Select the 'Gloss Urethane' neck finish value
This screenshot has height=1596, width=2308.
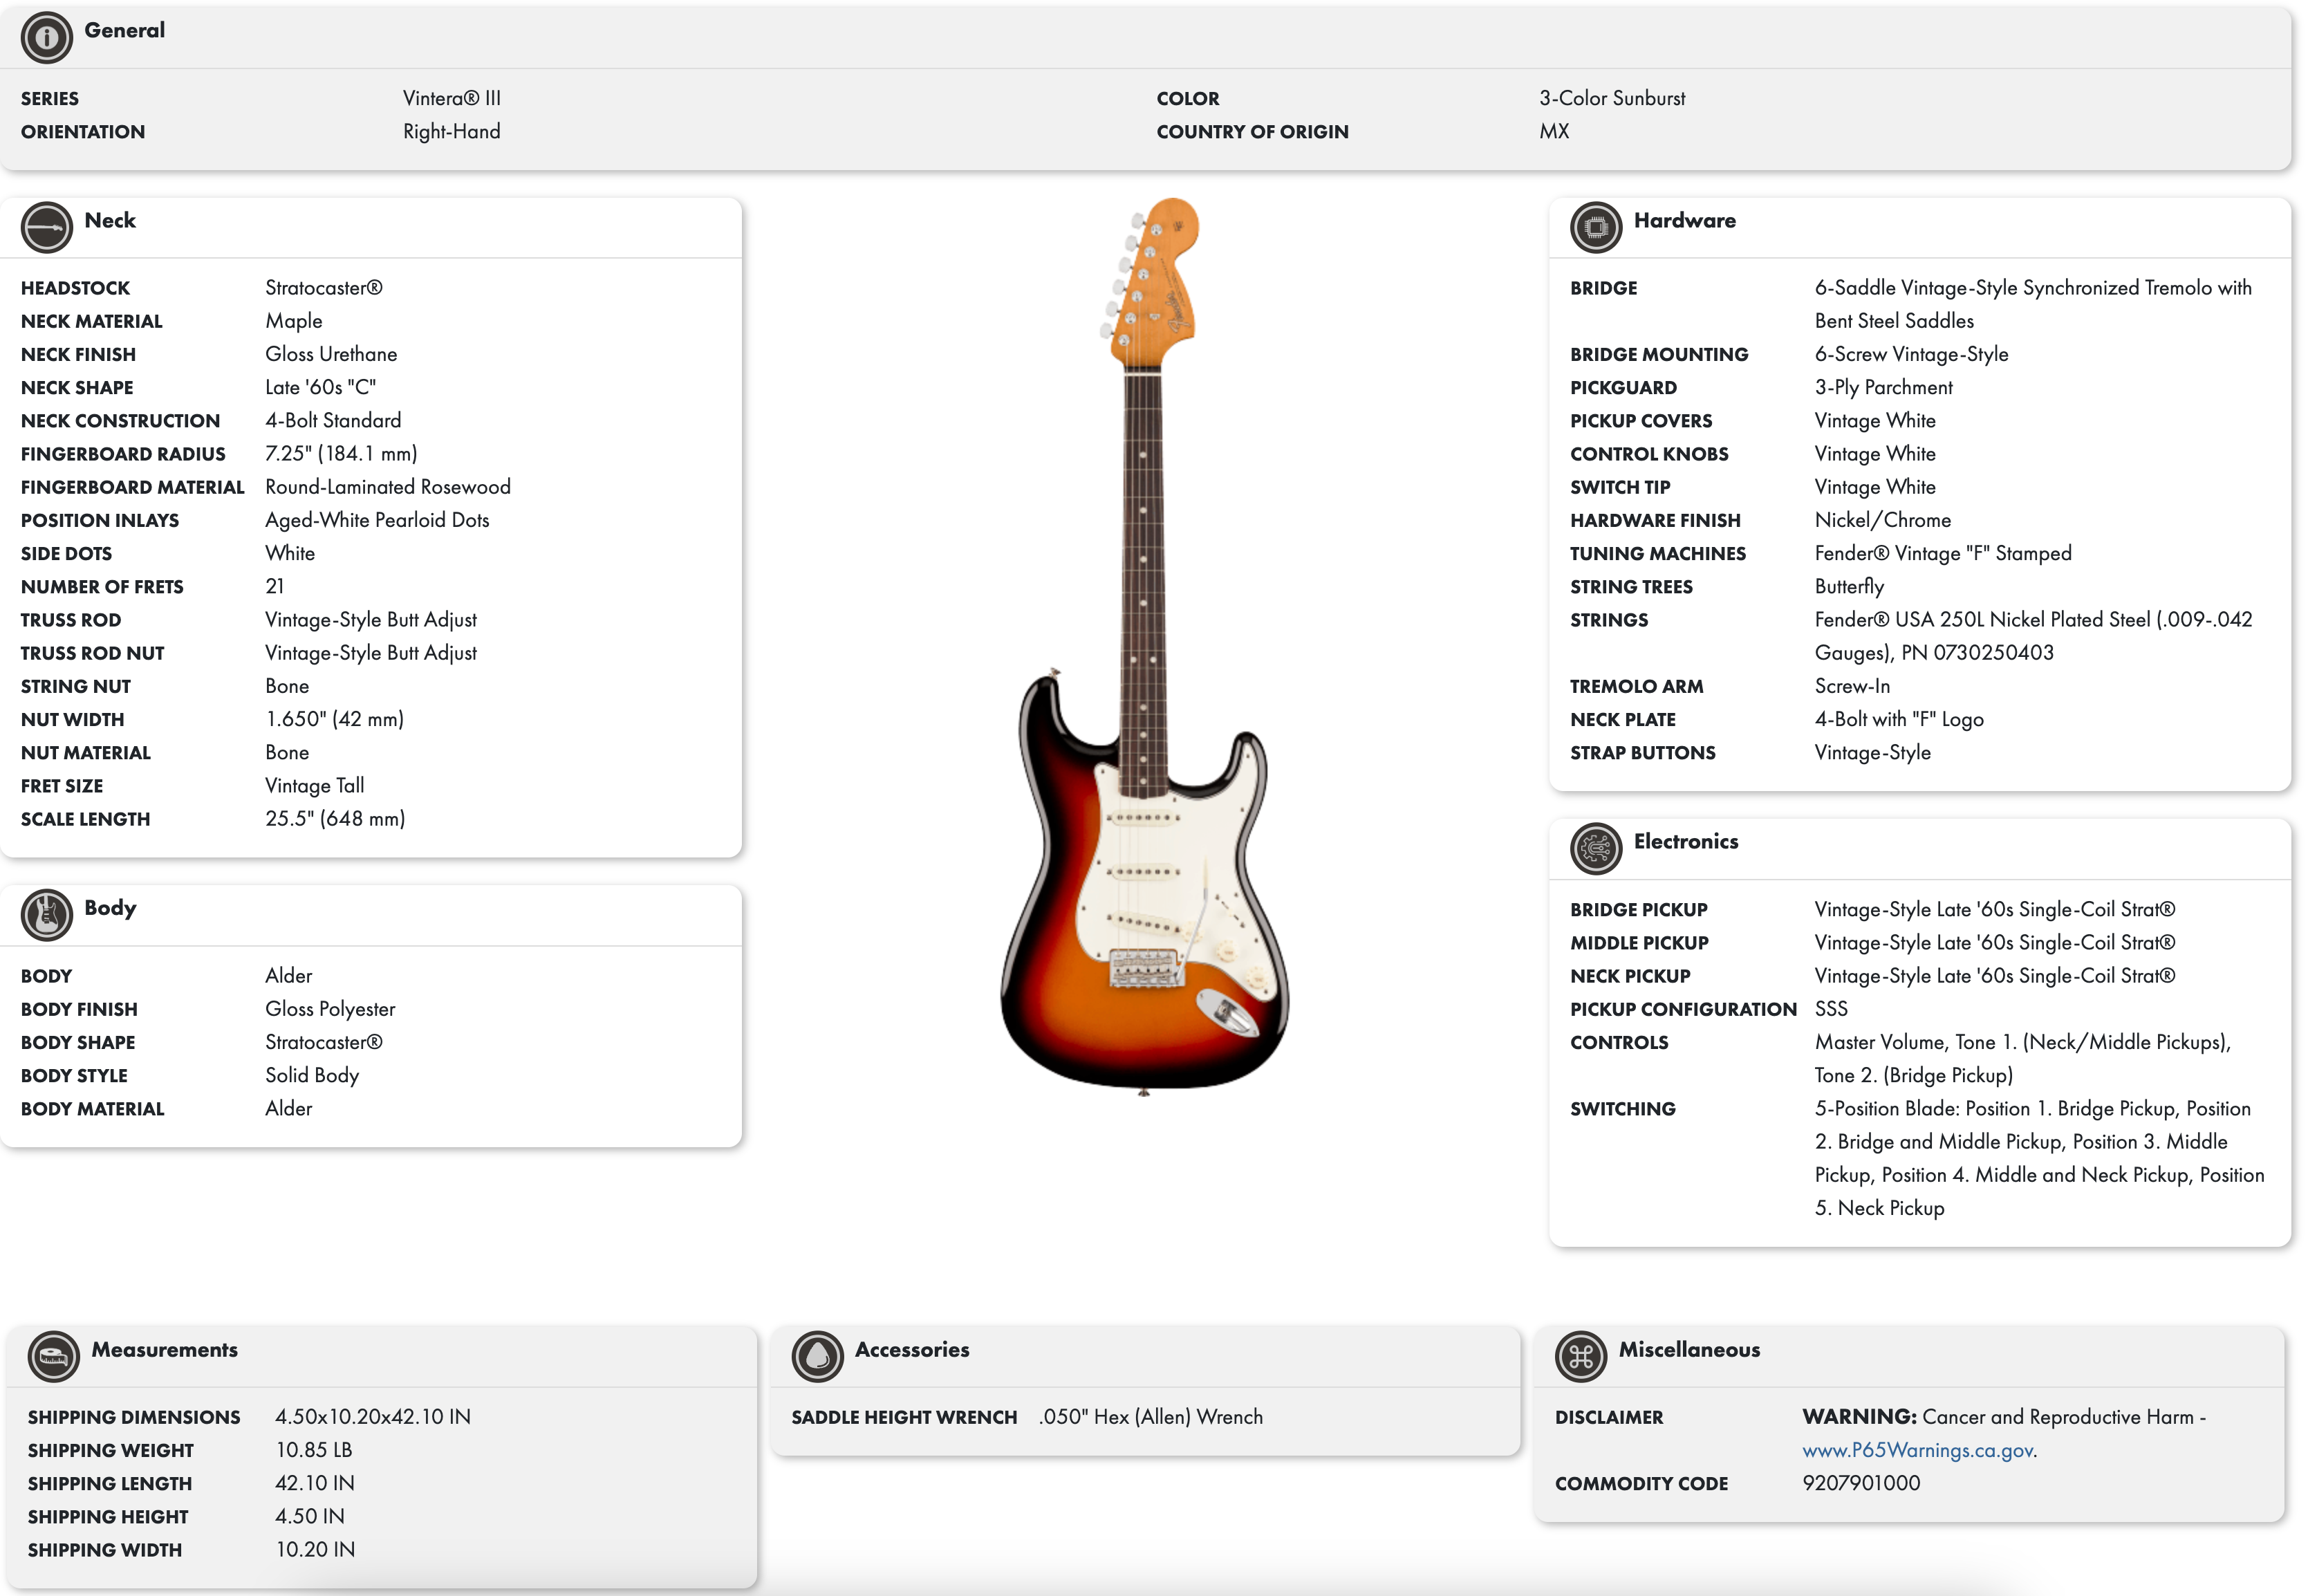click(x=331, y=354)
